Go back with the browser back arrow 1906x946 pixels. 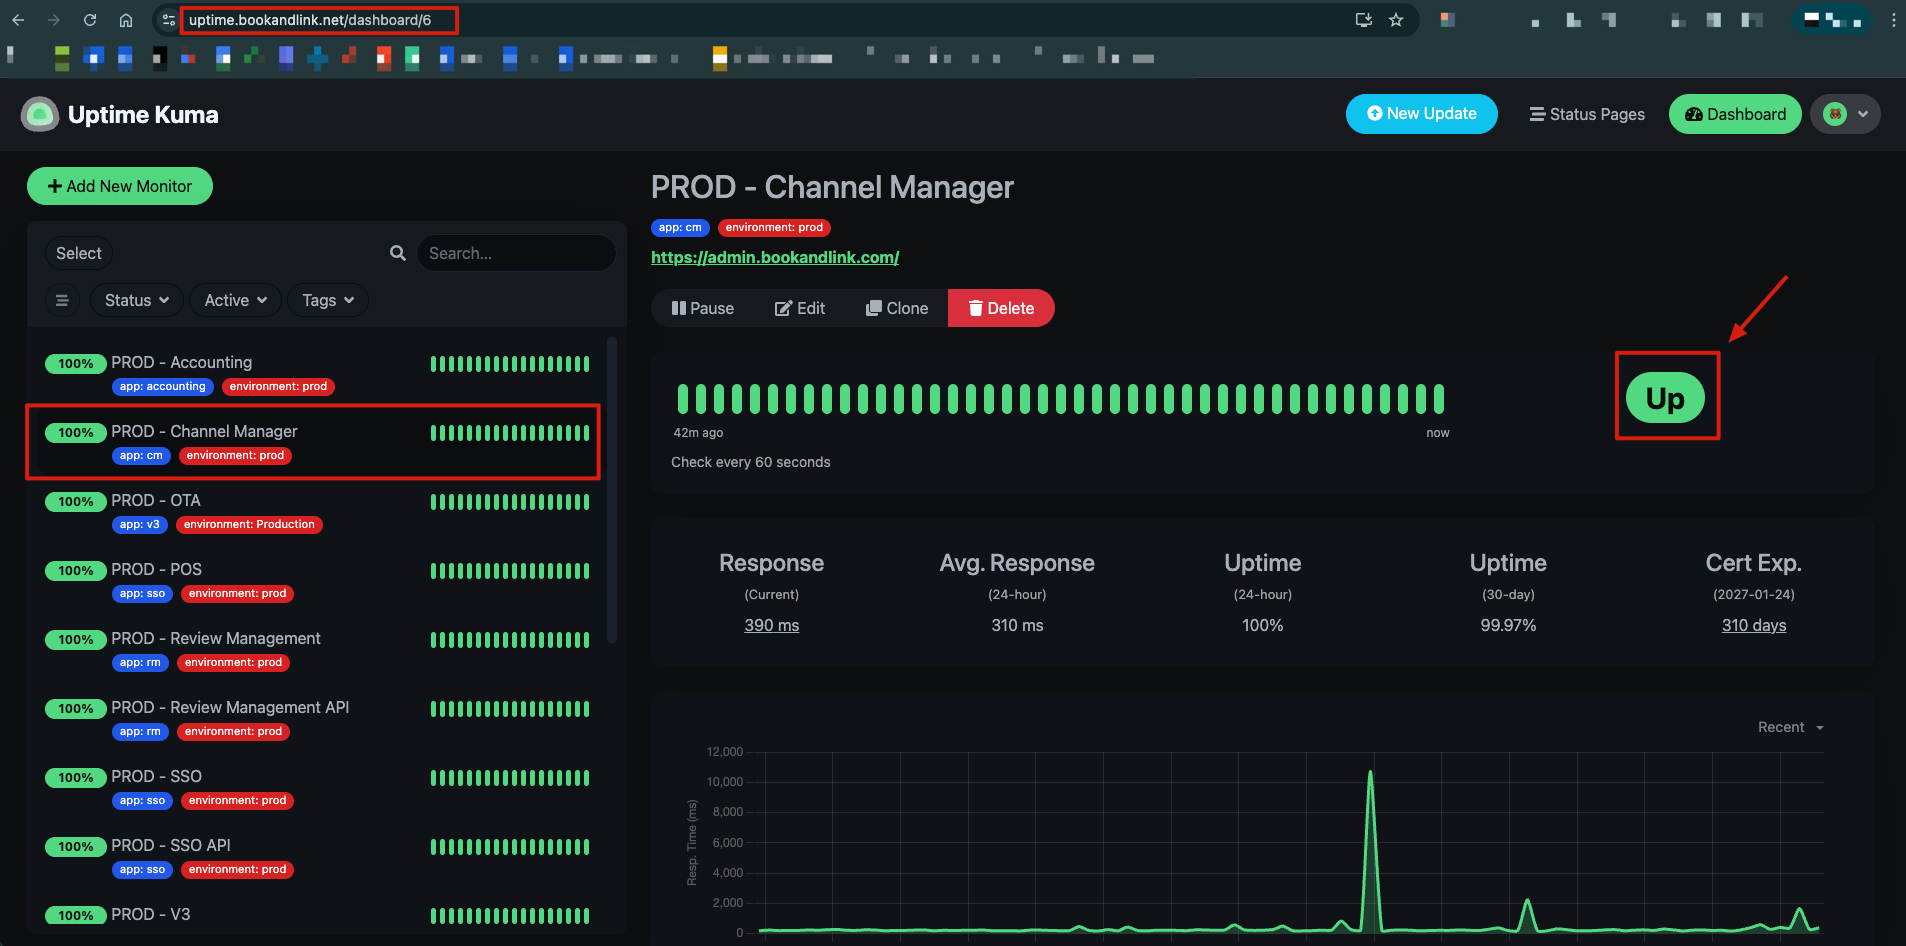pos(18,20)
